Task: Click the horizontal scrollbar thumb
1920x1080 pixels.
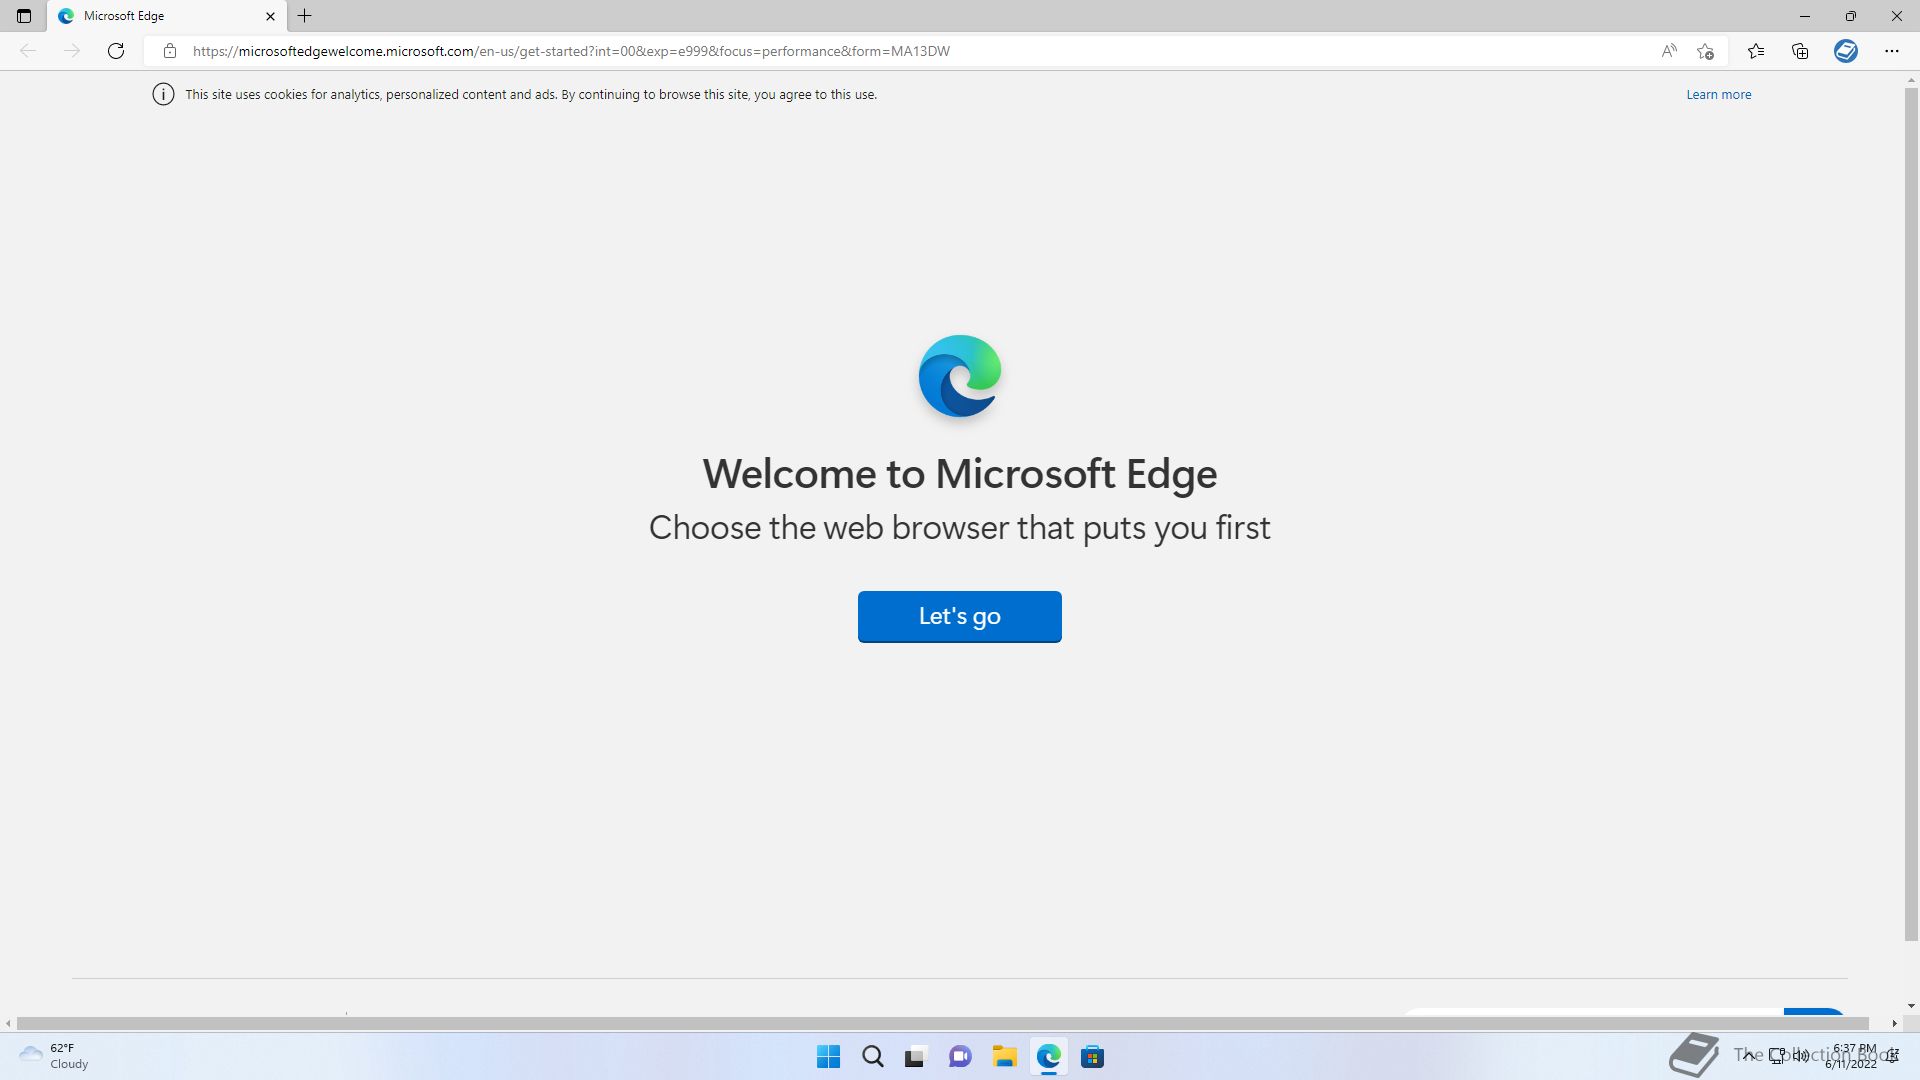Action: (943, 1023)
